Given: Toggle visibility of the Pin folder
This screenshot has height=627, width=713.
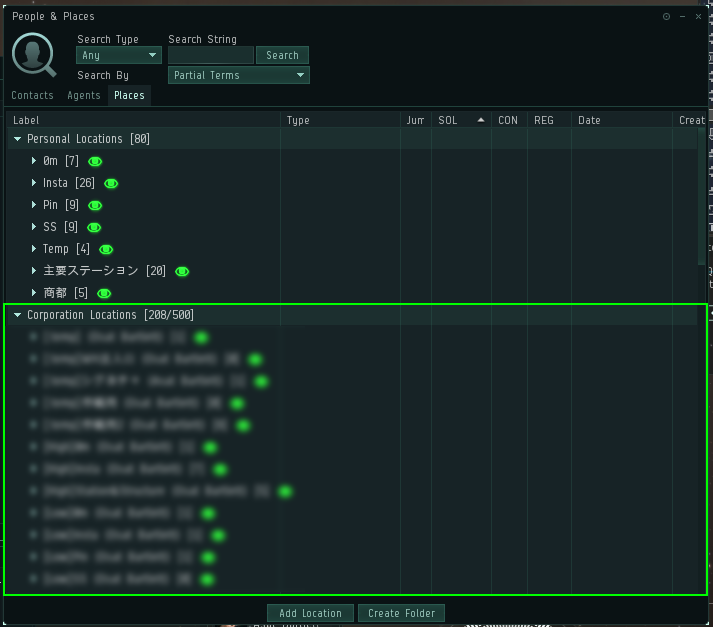Looking at the screenshot, I should click(x=96, y=205).
